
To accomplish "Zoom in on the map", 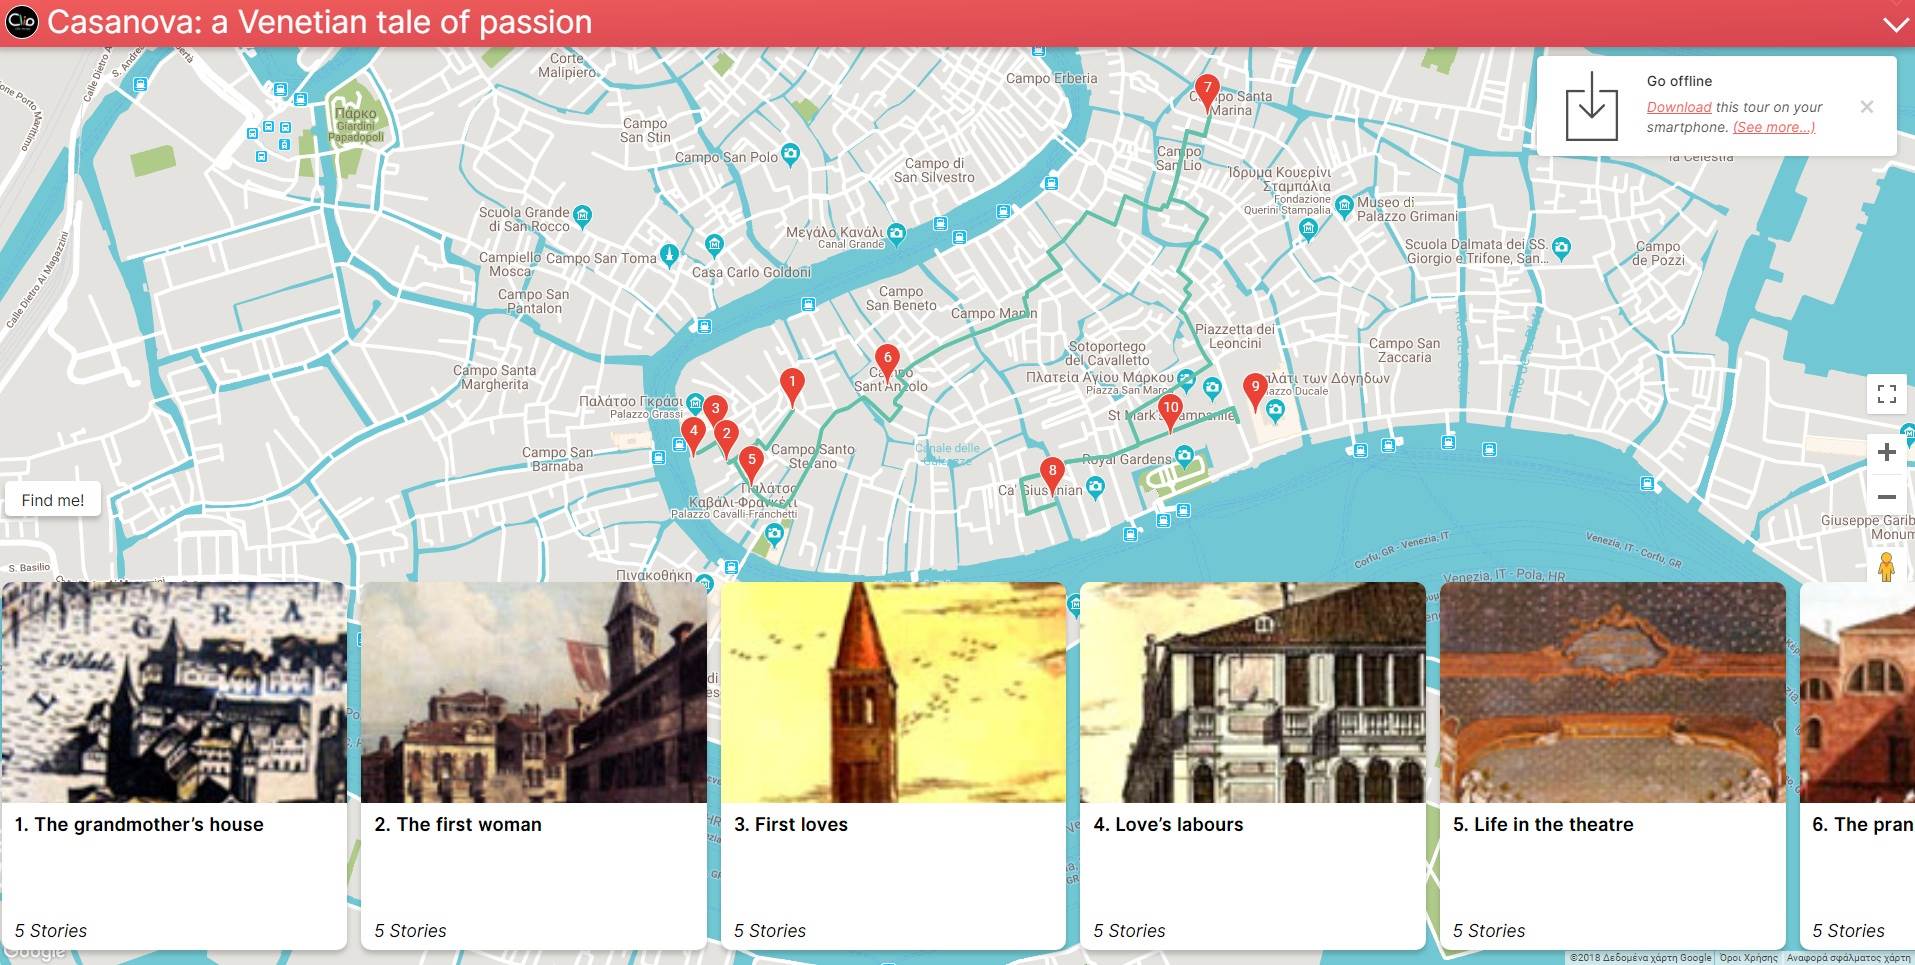I will (1886, 452).
